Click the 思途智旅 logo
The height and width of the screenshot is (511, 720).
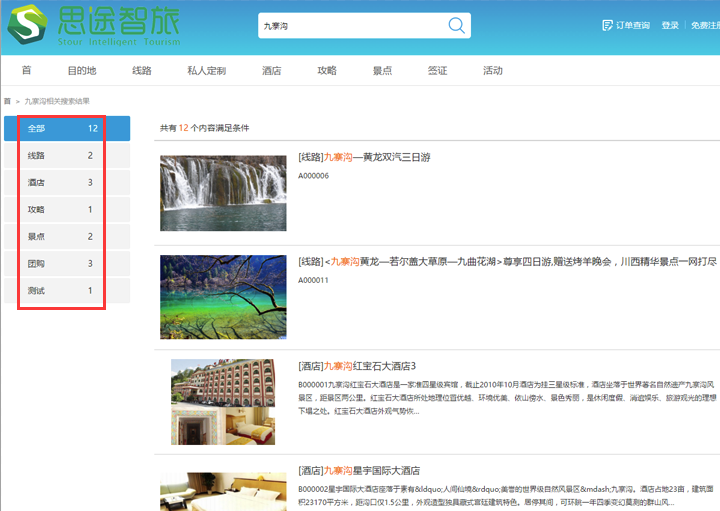[x=93, y=26]
